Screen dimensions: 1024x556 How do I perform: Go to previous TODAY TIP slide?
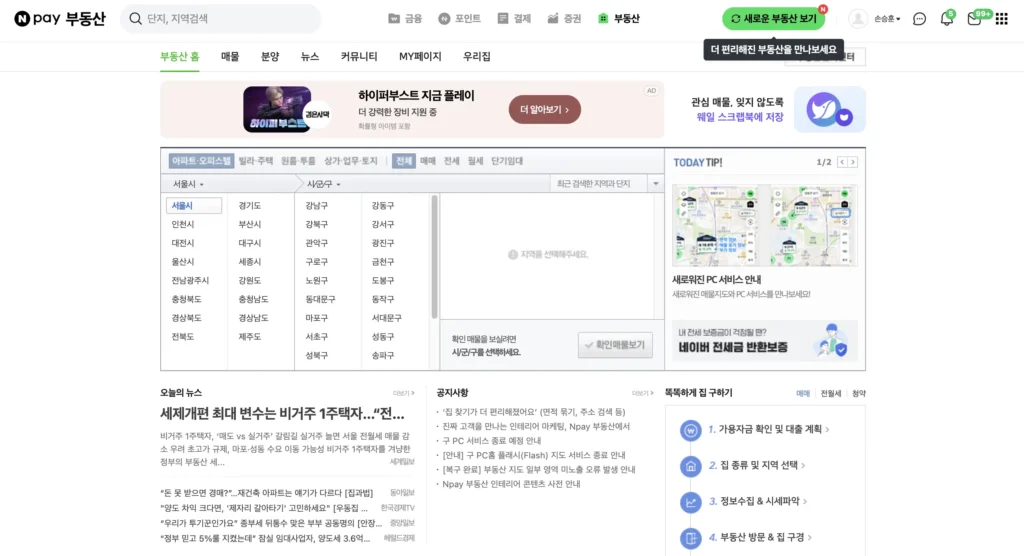click(x=842, y=162)
